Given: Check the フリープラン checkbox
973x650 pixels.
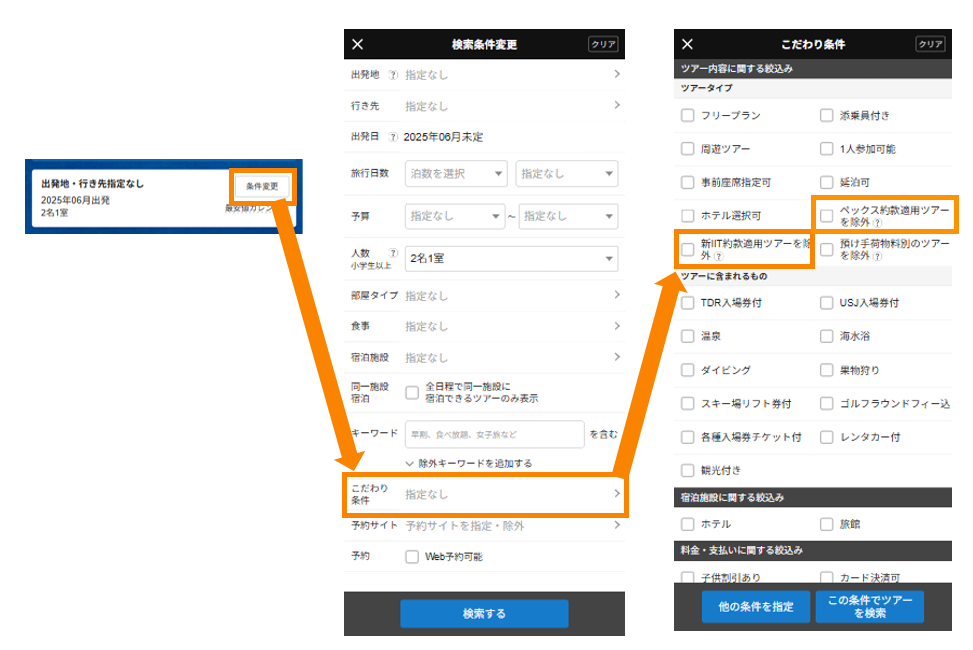Looking at the screenshot, I should pos(687,115).
